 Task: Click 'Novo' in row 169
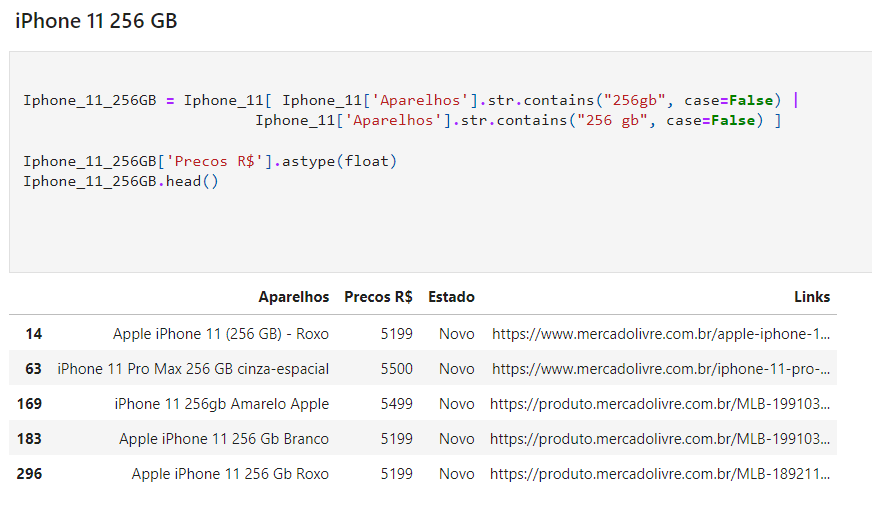click(457, 404)
